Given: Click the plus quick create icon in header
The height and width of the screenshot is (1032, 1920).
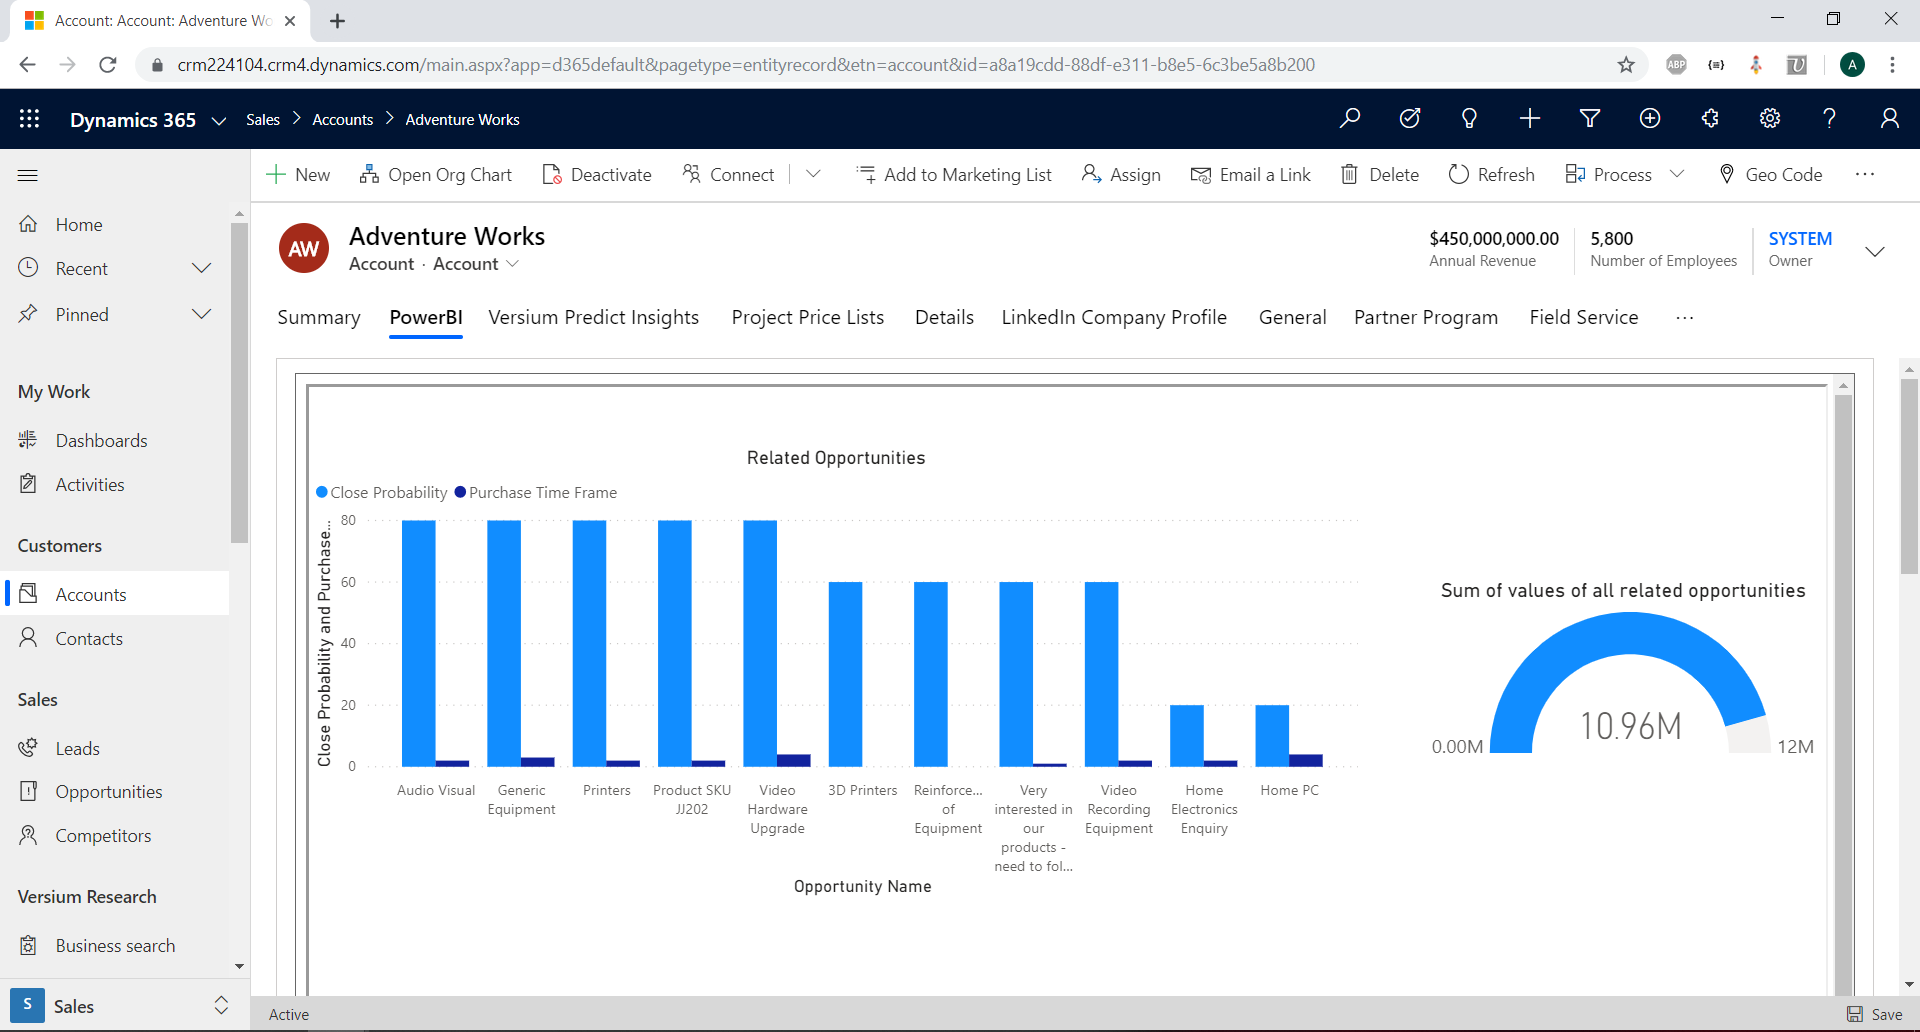Looking at the screenshot, I should coord(1530,119).
